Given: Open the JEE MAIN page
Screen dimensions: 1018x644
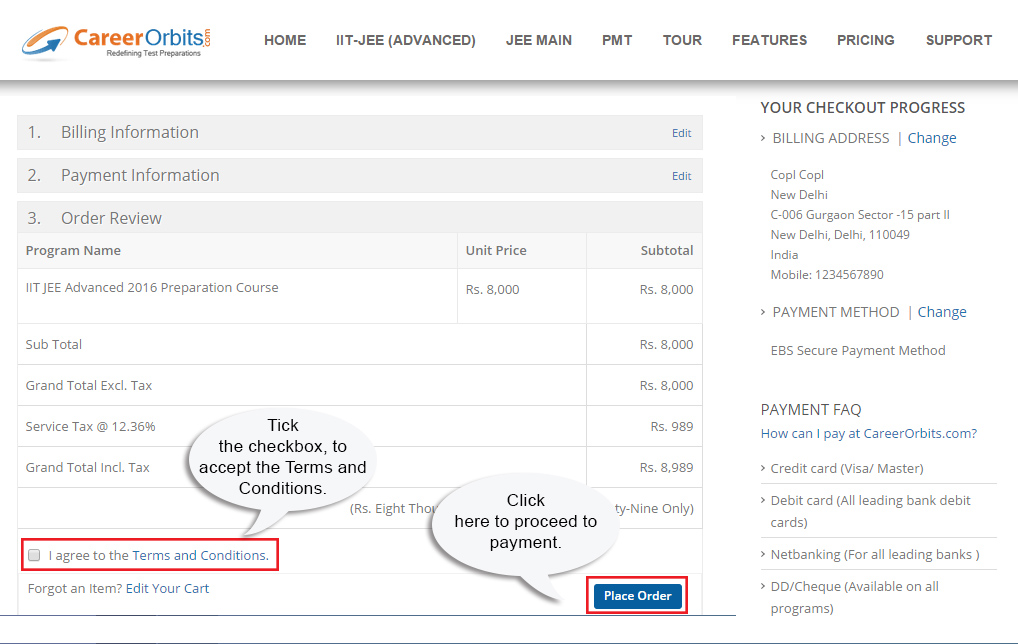Looking at the screenshot, I should (539, 40).
